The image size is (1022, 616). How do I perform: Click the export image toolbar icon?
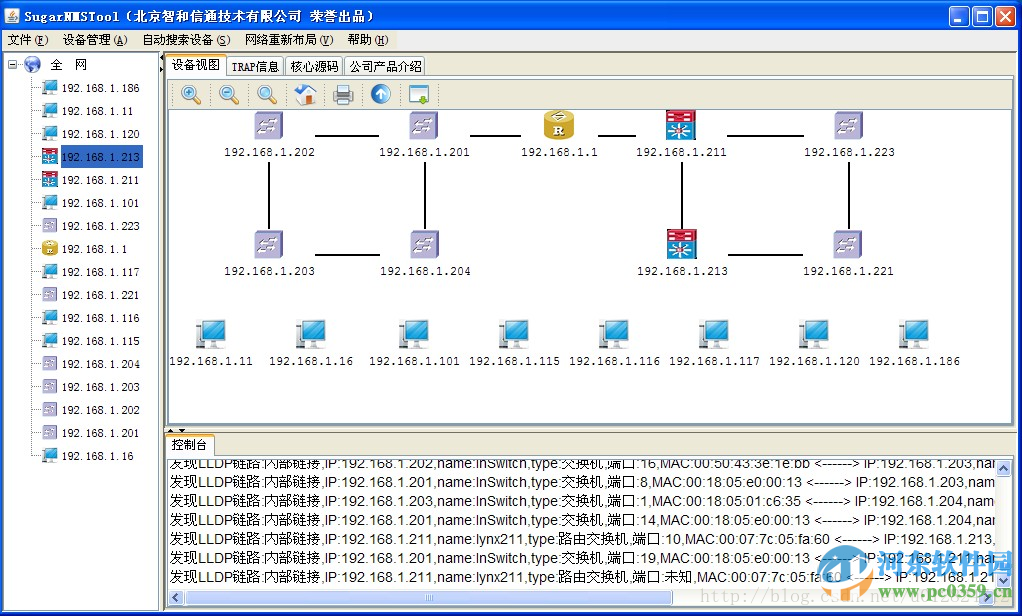tap(418, 94)
